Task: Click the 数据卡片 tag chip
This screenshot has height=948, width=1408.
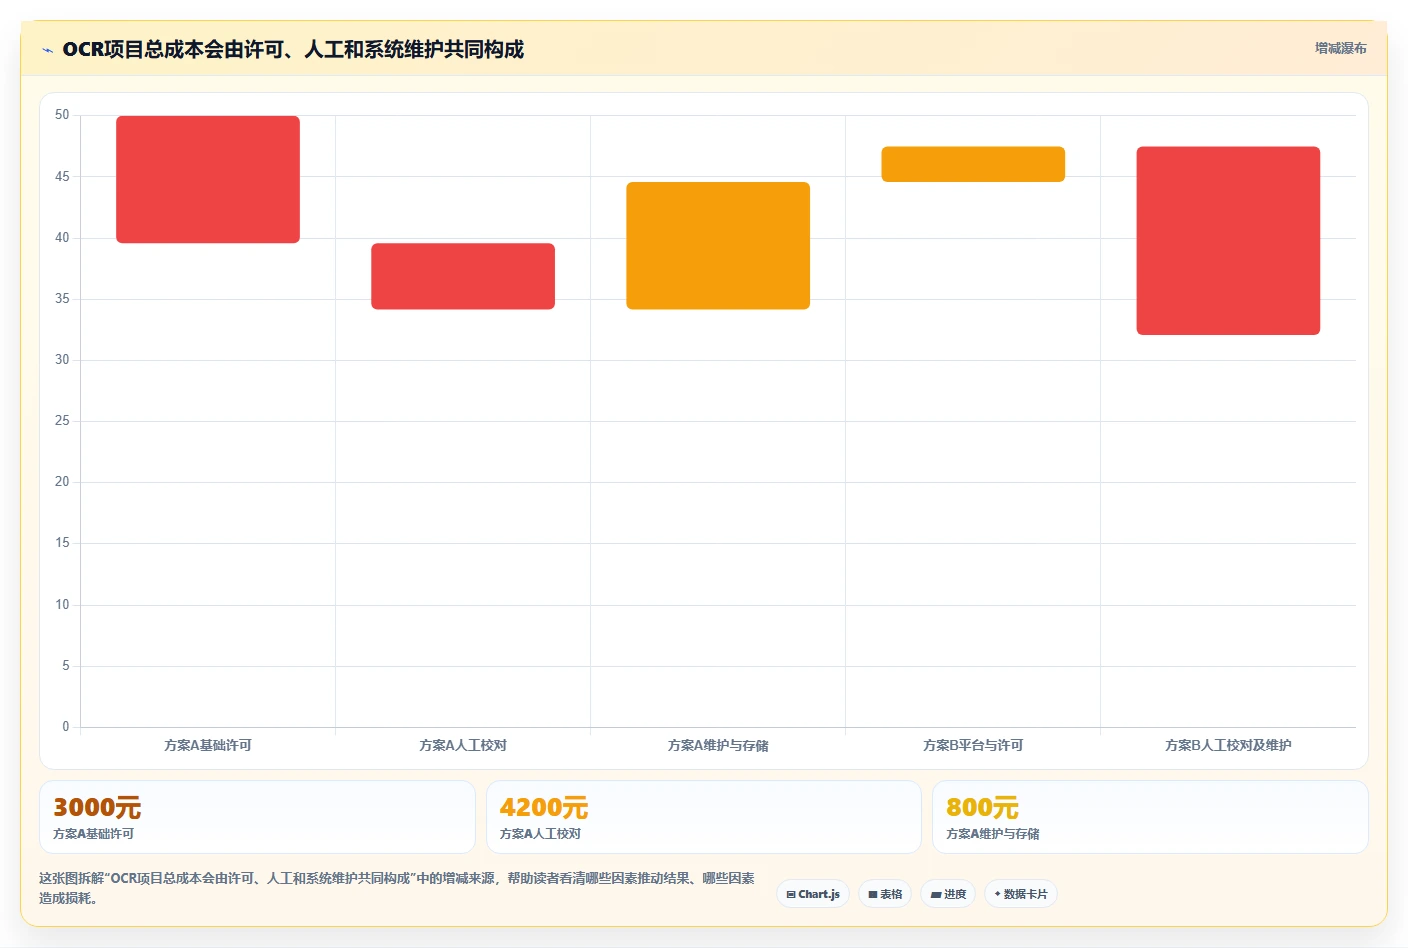Action: click(x=1021, y=894)
